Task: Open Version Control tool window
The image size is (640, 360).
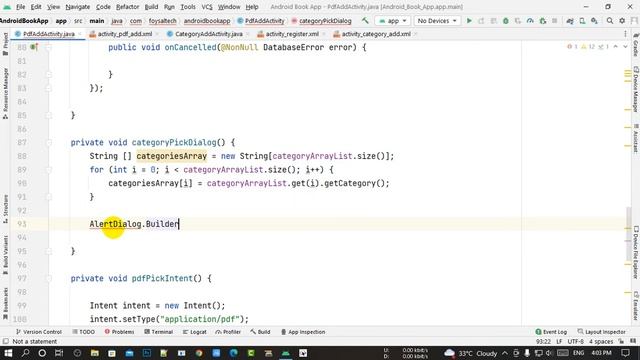Action: pos(38,332)
